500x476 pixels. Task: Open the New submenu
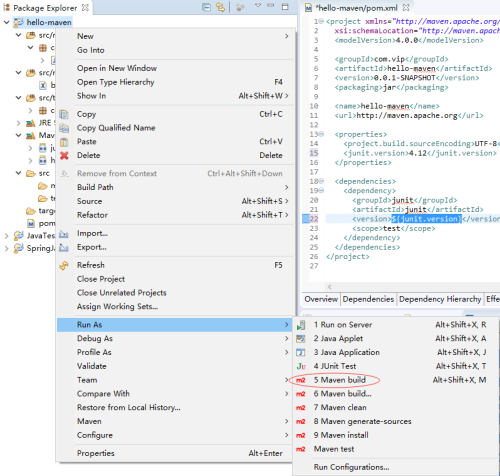tap(175, 36)
